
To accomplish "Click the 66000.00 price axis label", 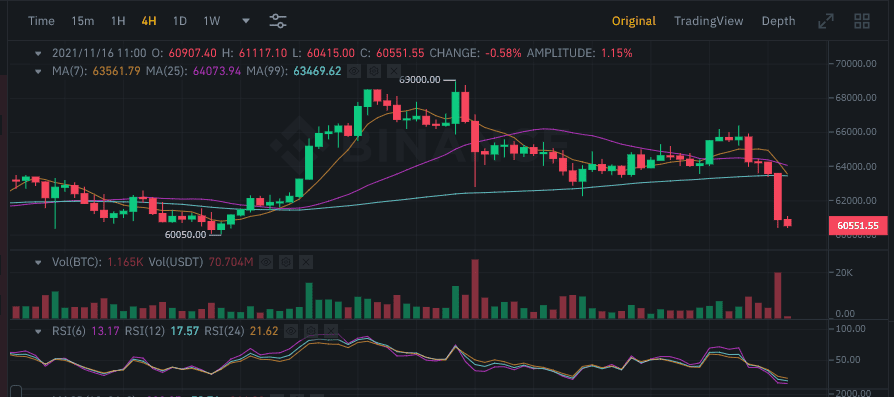I will (857, 132).
